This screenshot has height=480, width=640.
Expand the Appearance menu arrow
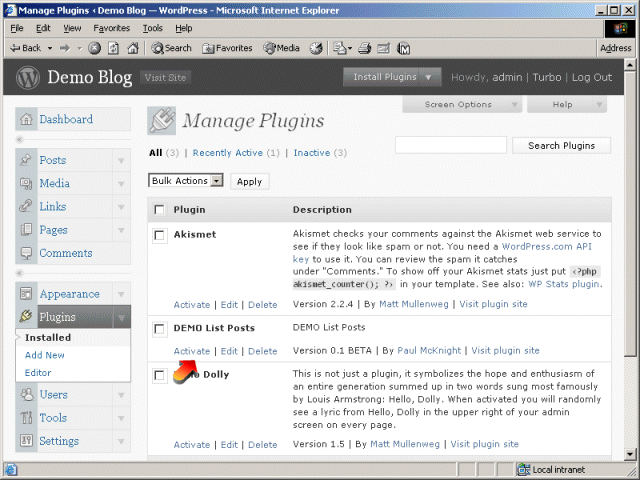(x=121, y=294)
